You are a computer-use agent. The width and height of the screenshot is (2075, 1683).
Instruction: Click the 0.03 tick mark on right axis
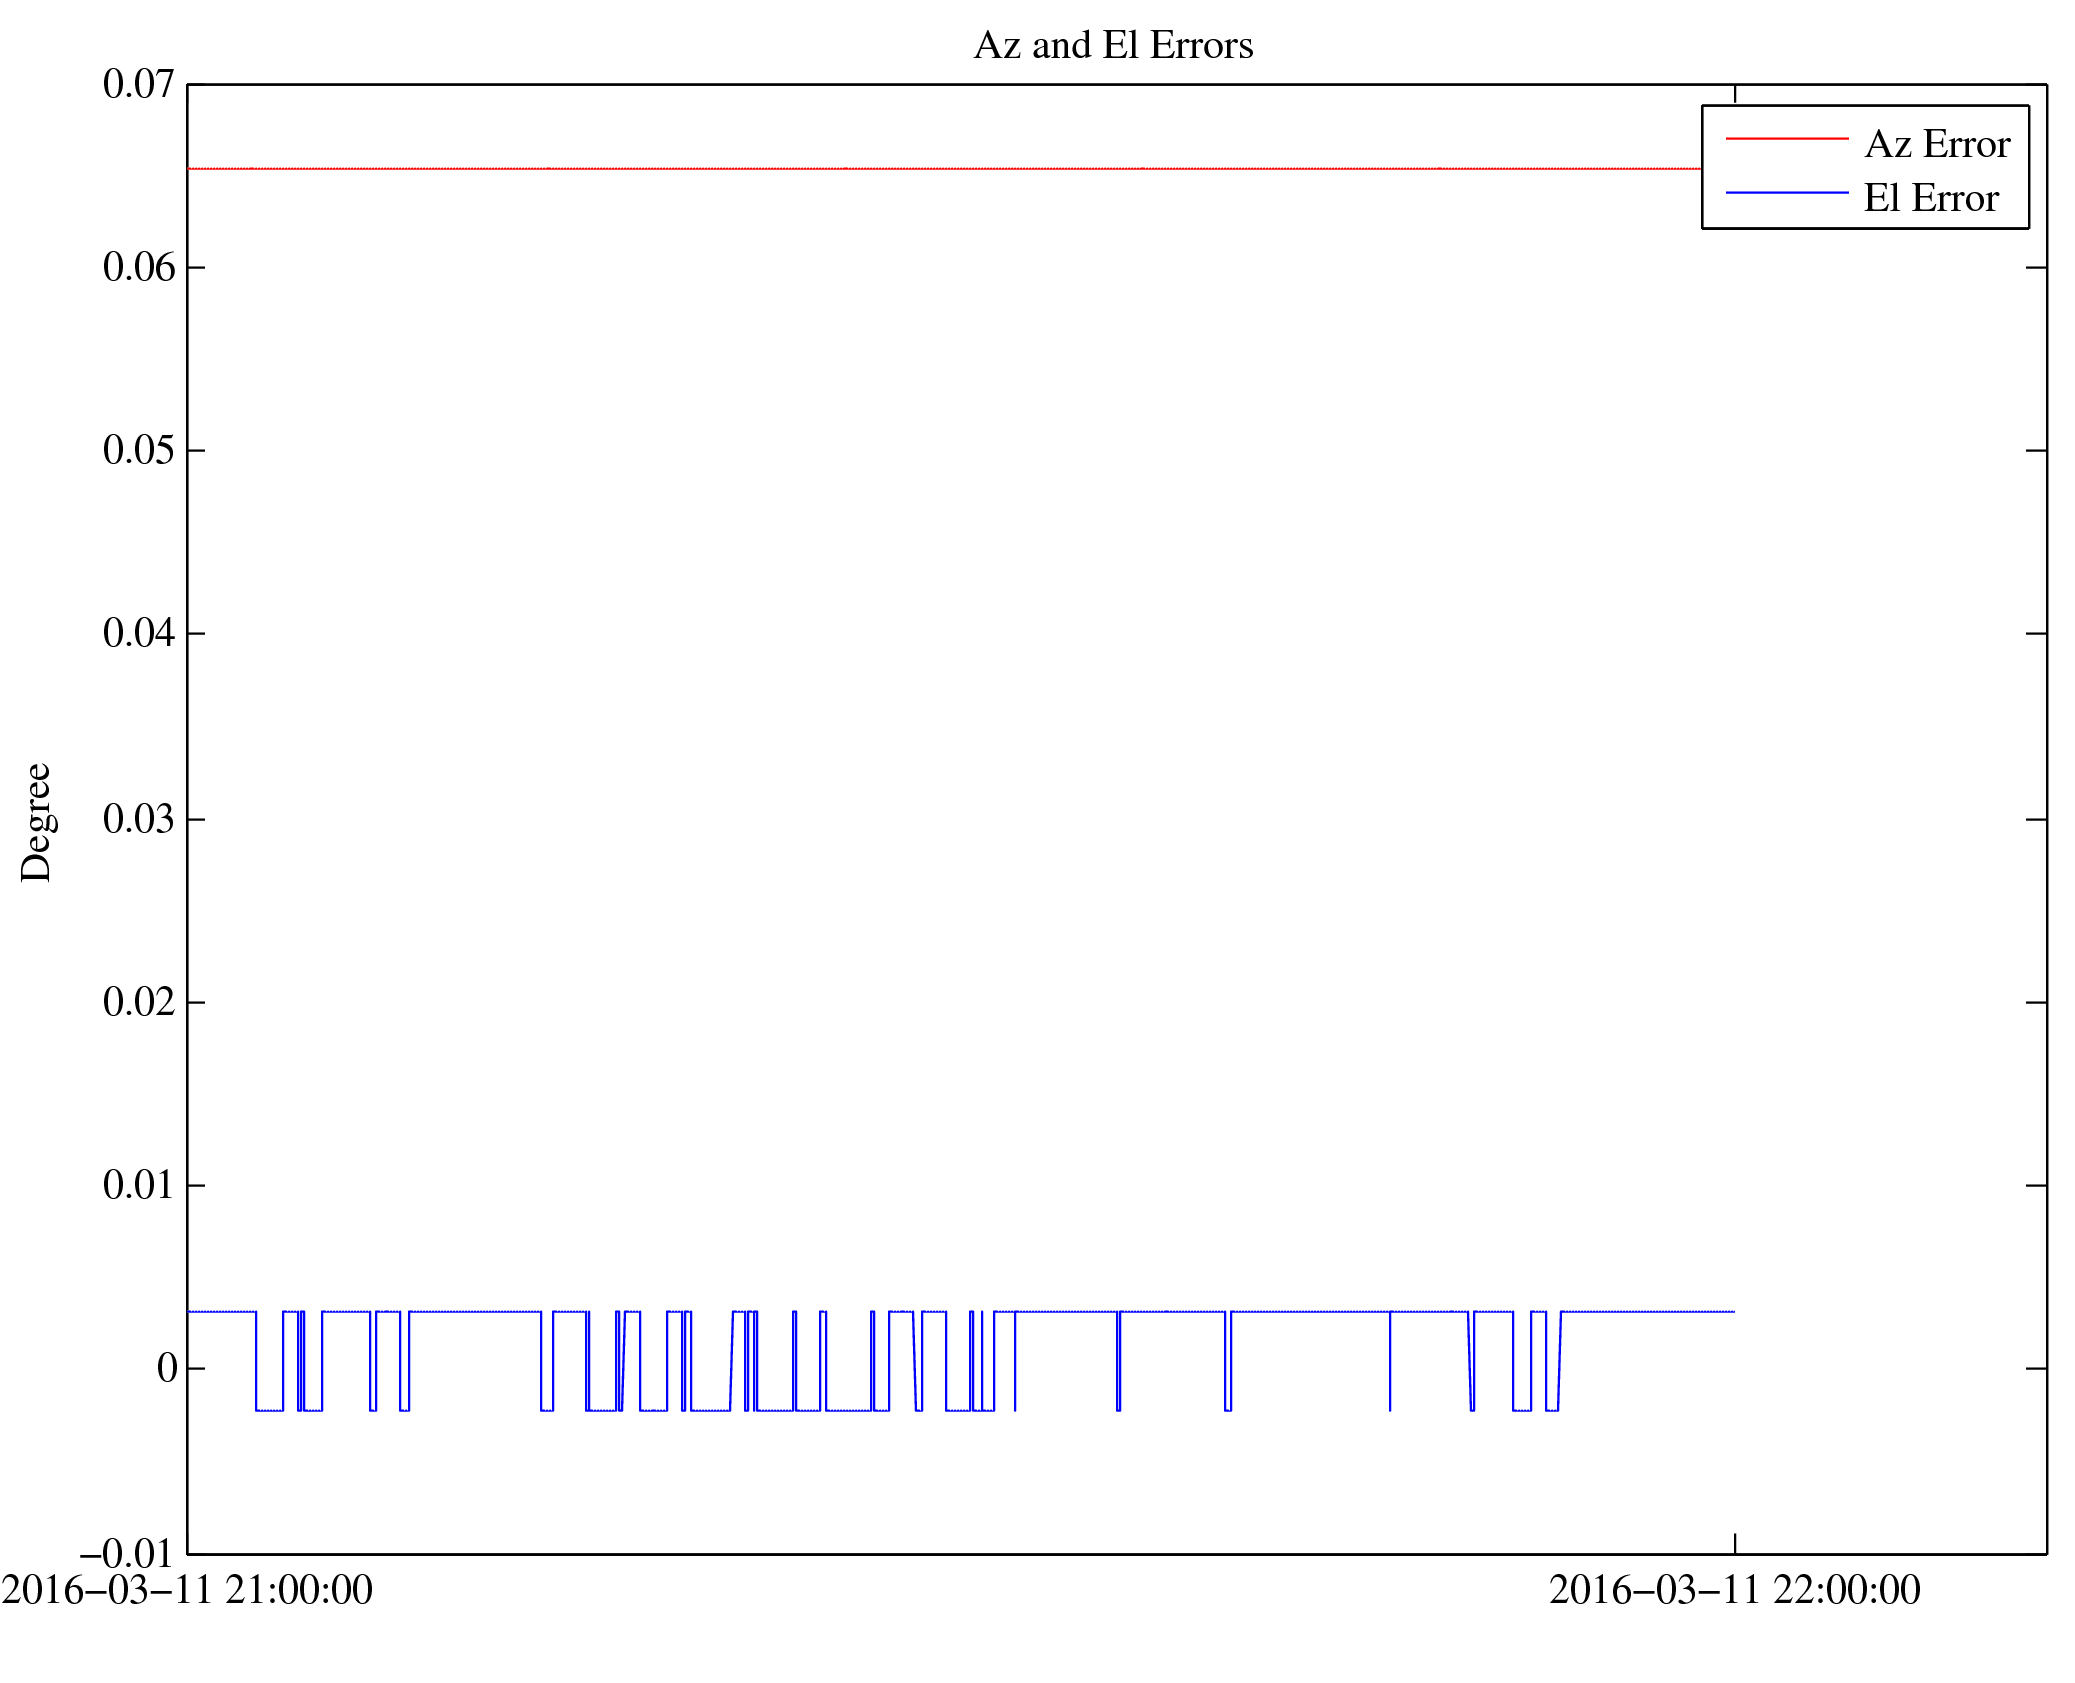2035,819
